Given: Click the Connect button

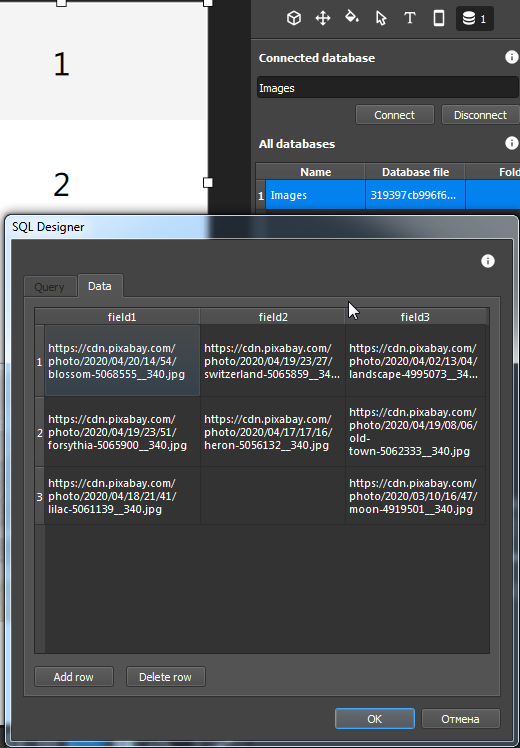Looking at the screenshot, I should pos(395,115).
